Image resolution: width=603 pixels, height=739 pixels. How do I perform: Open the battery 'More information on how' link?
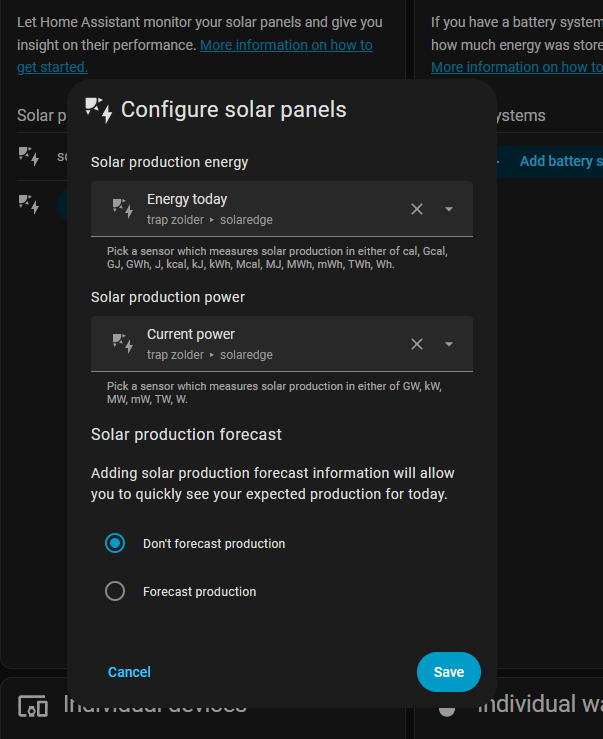516,67
